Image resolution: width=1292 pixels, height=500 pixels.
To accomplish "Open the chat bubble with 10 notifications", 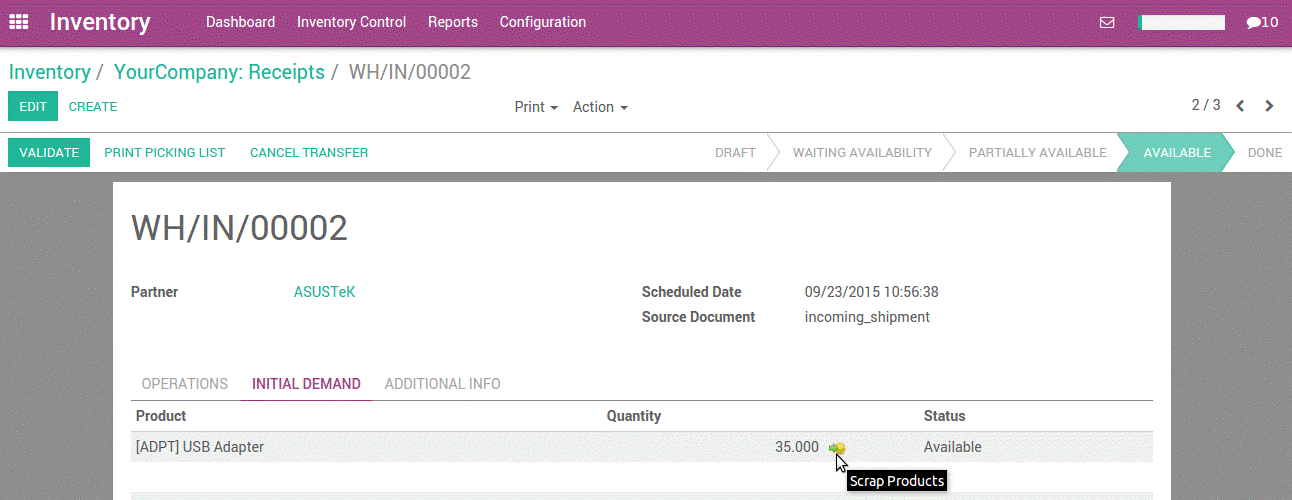I will pyautogui.click(x=1262, y=22).
